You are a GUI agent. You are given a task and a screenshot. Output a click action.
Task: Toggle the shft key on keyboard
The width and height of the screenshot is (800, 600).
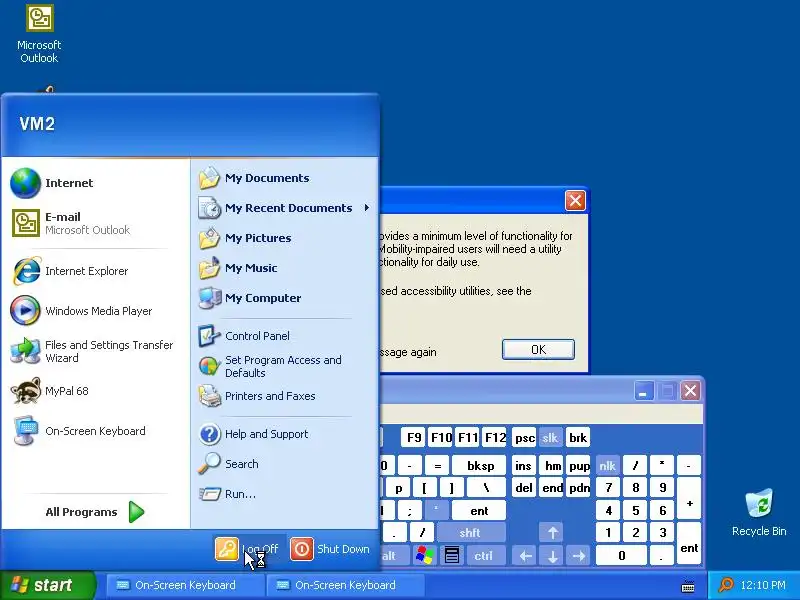click(x=469, y=533)
